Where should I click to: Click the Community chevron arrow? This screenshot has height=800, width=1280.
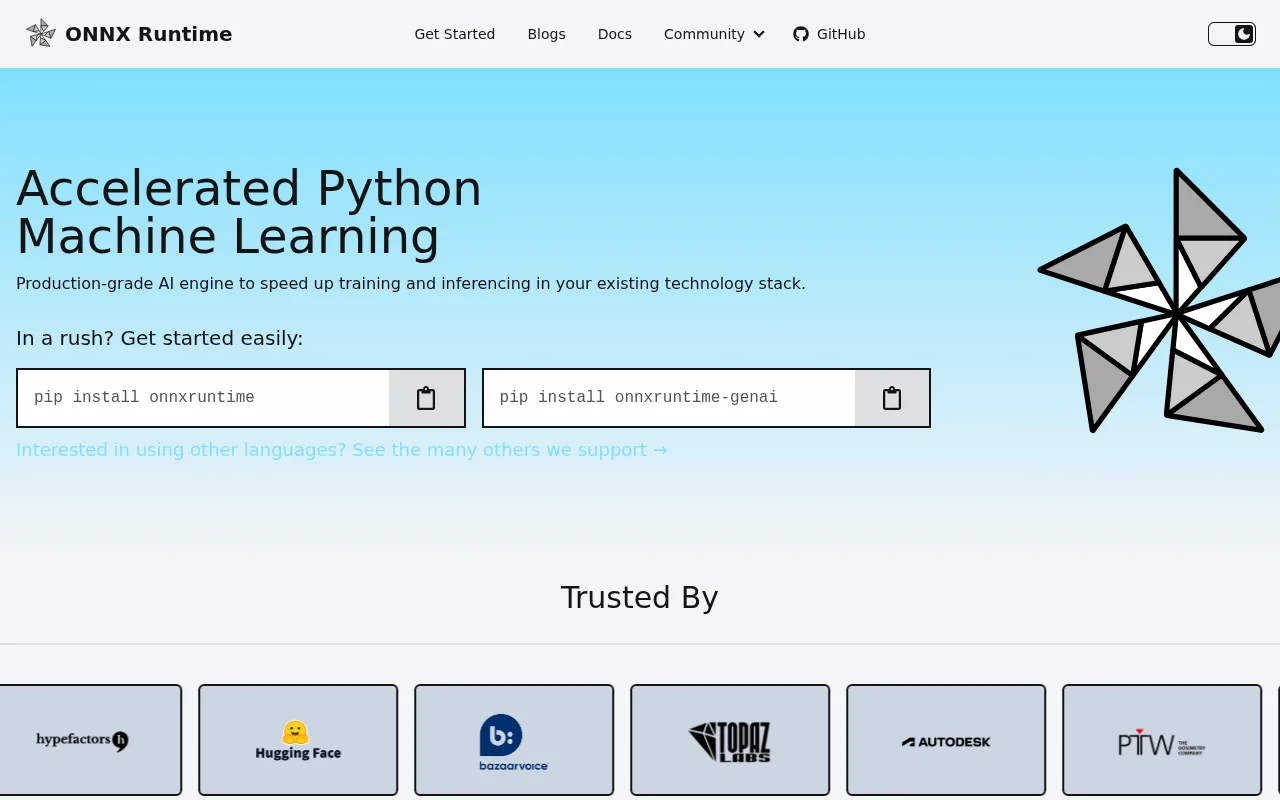click(759, 34)
